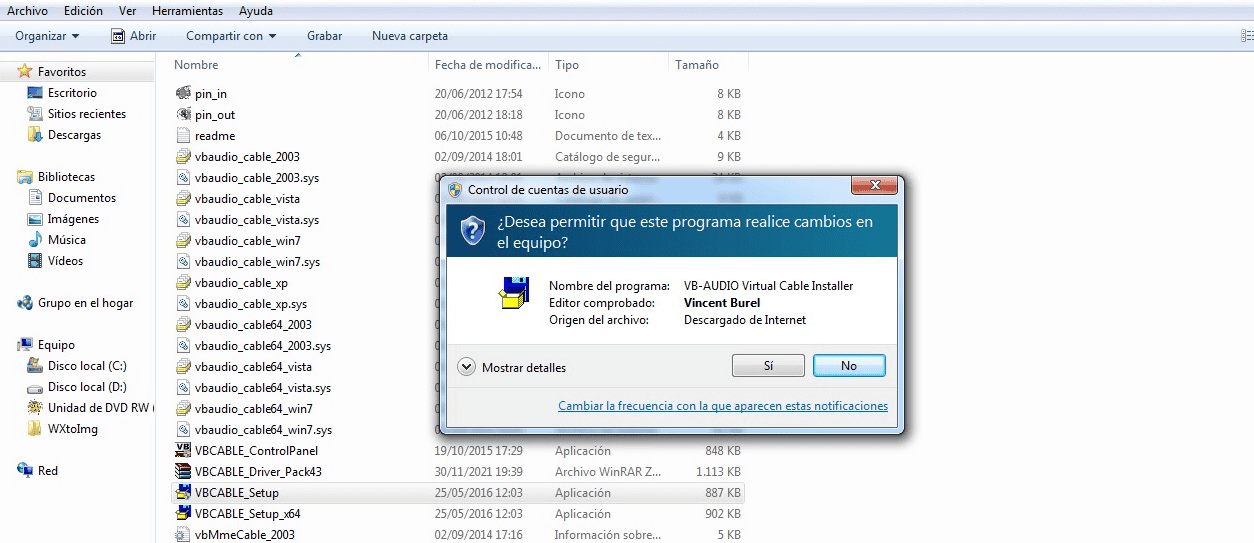Open the Edición menu

[83, 11]
